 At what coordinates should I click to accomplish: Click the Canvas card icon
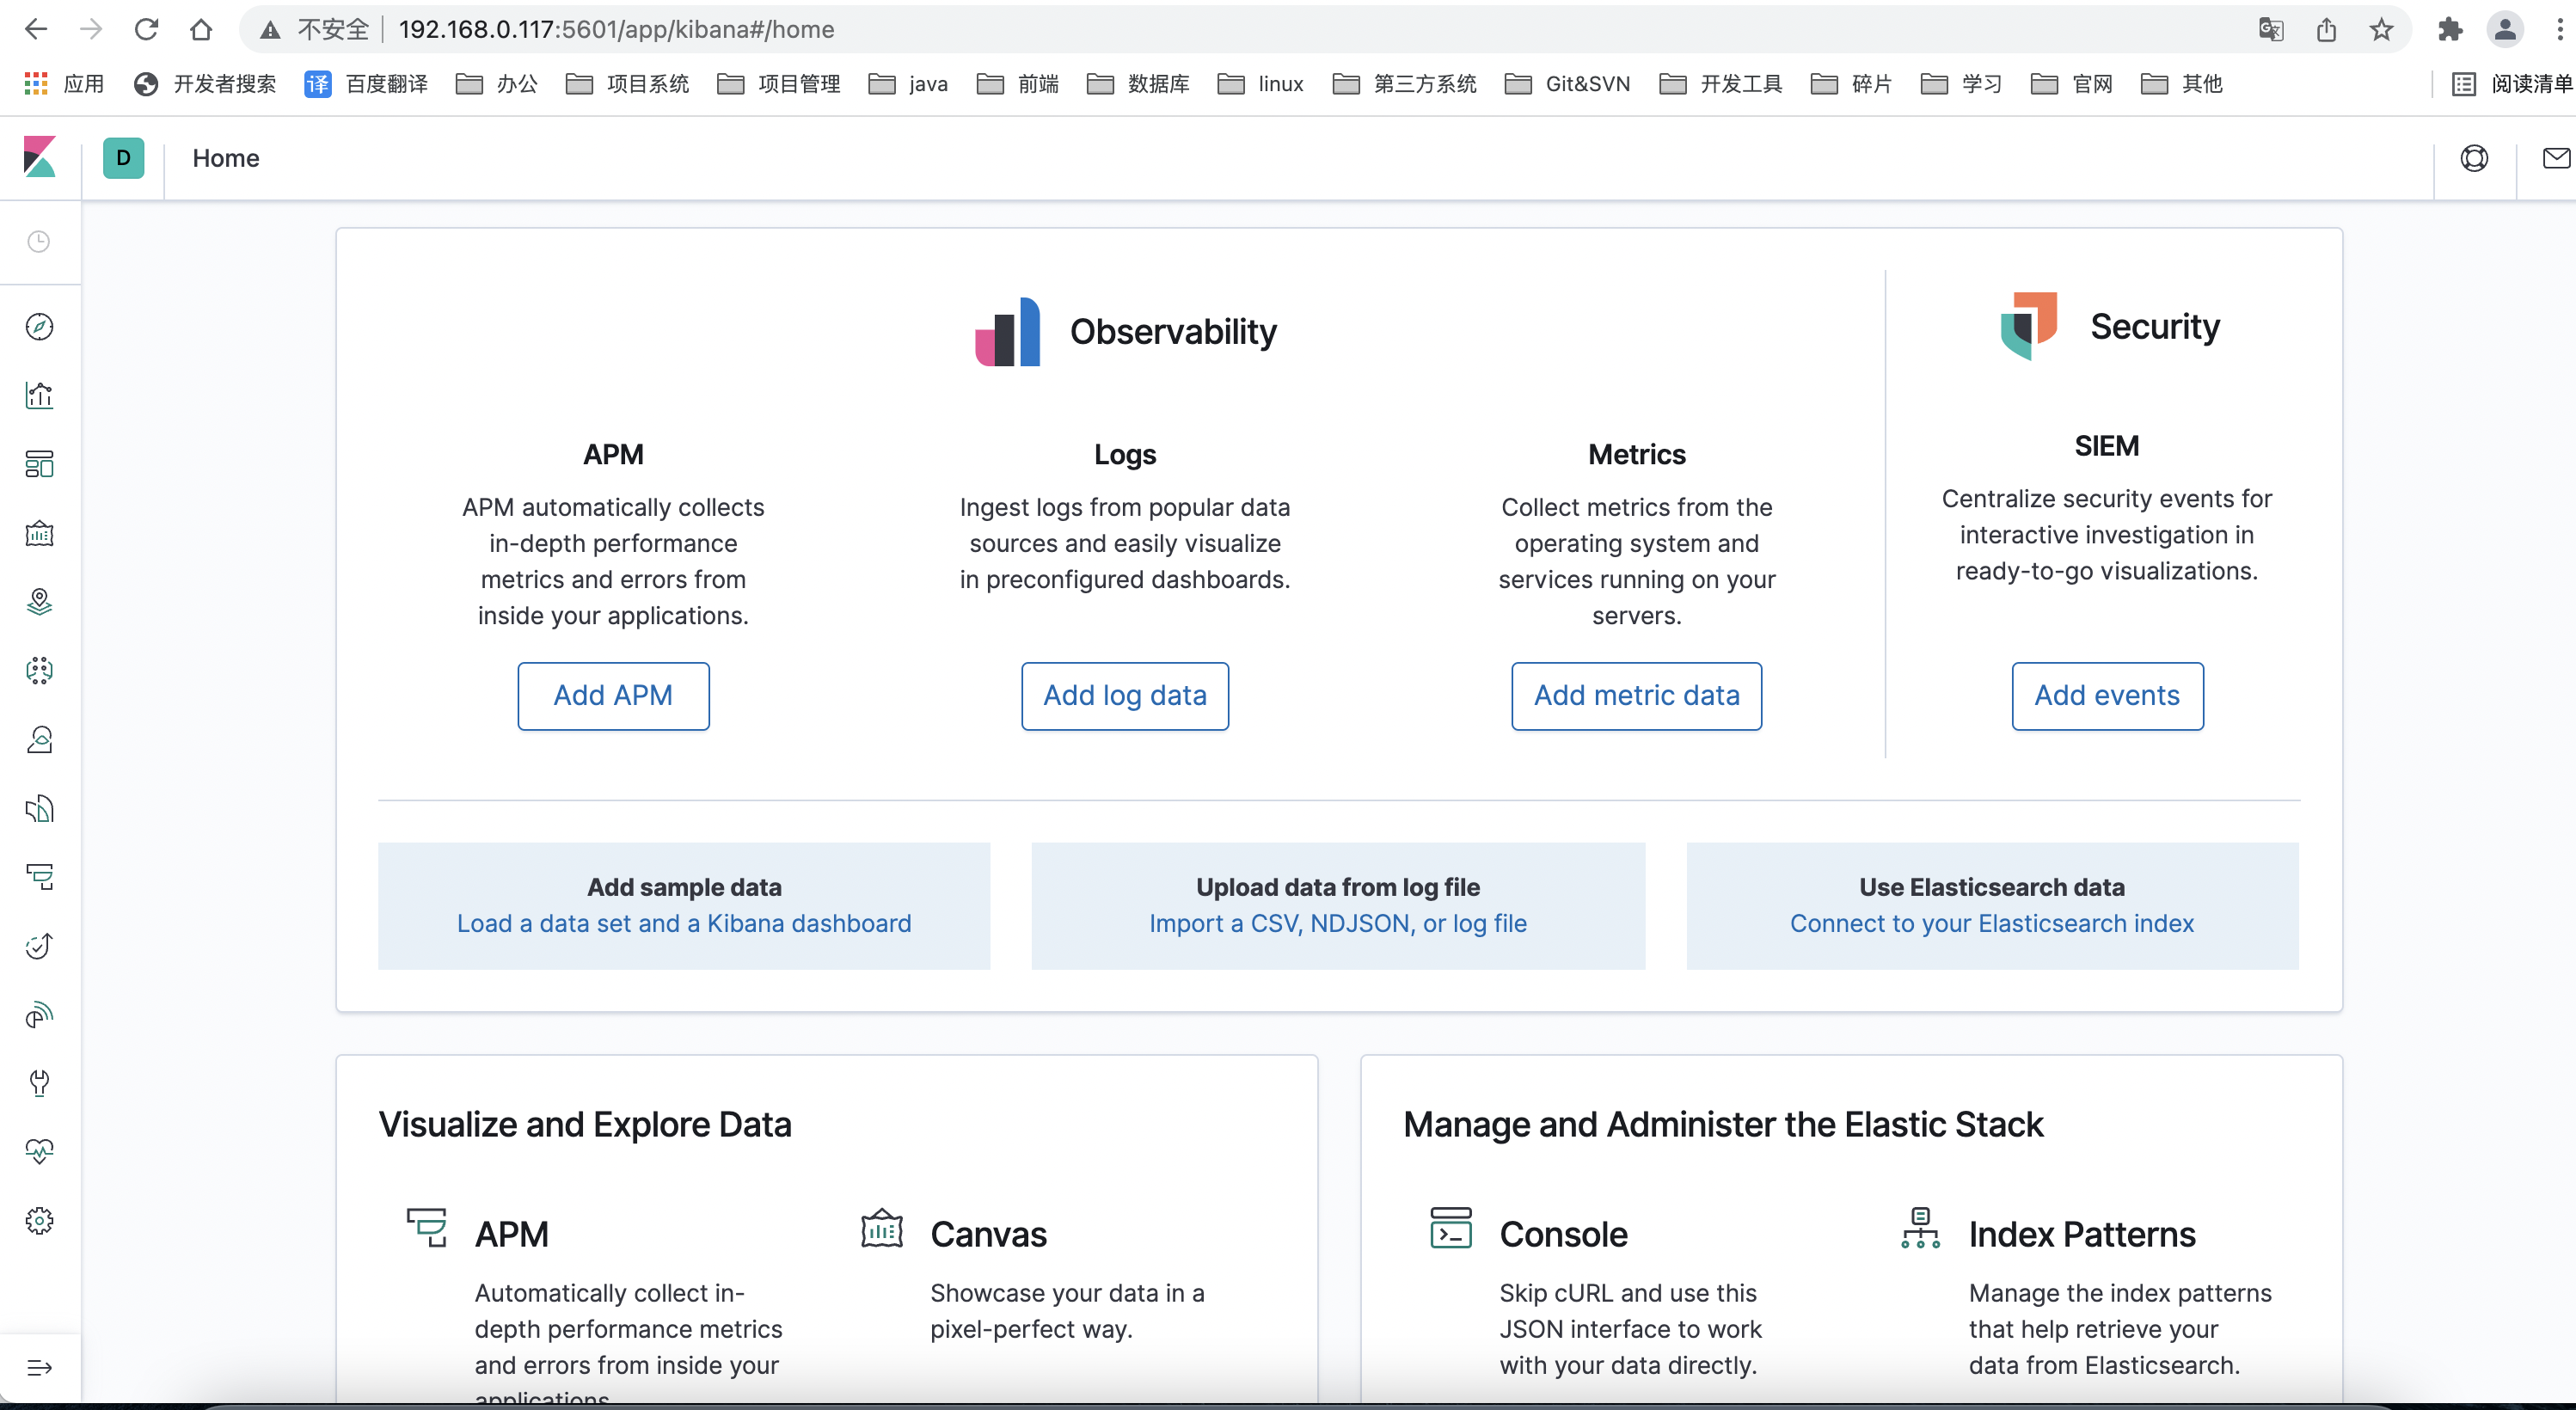(881, 1228)
